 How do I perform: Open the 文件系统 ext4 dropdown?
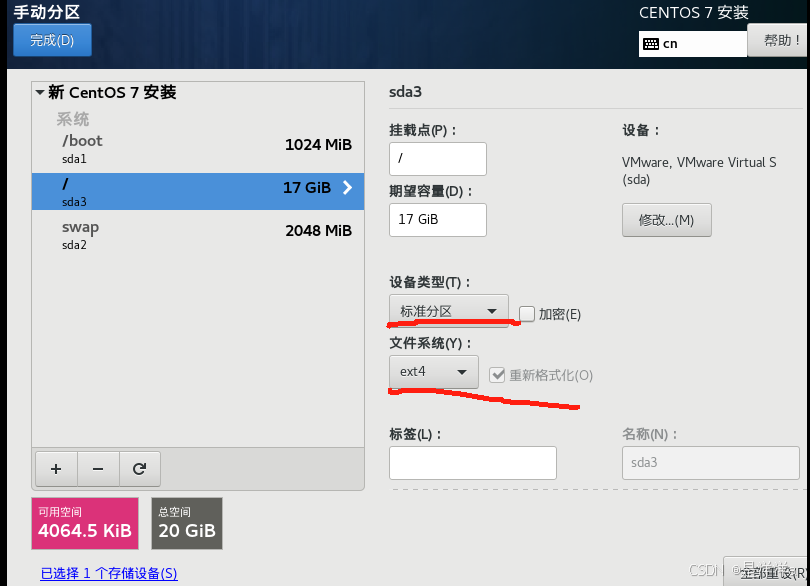433,372
